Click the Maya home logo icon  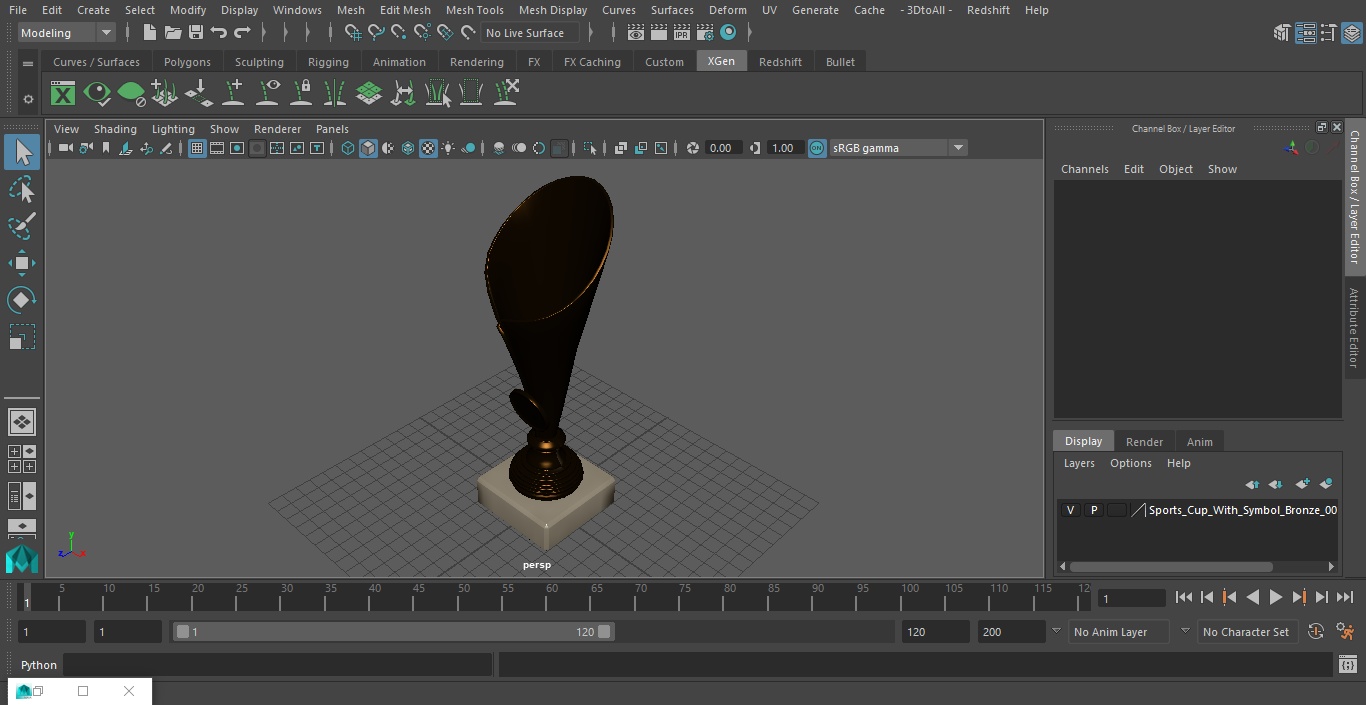22,558
